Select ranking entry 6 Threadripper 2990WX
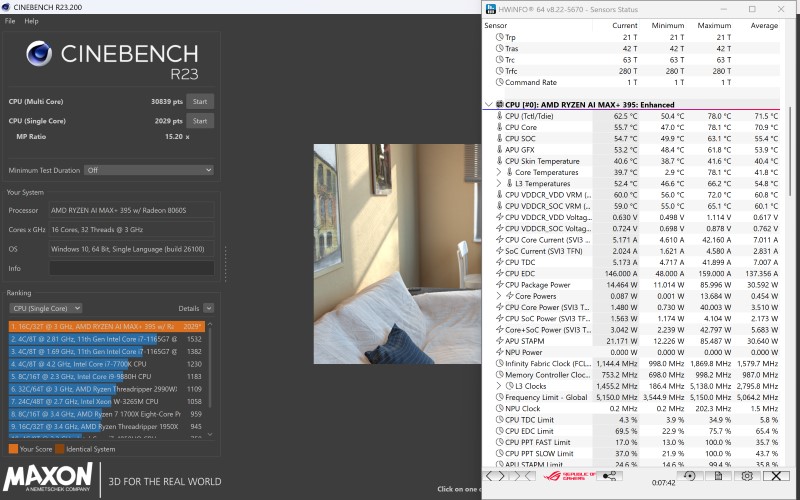 (x=107, y=389)
